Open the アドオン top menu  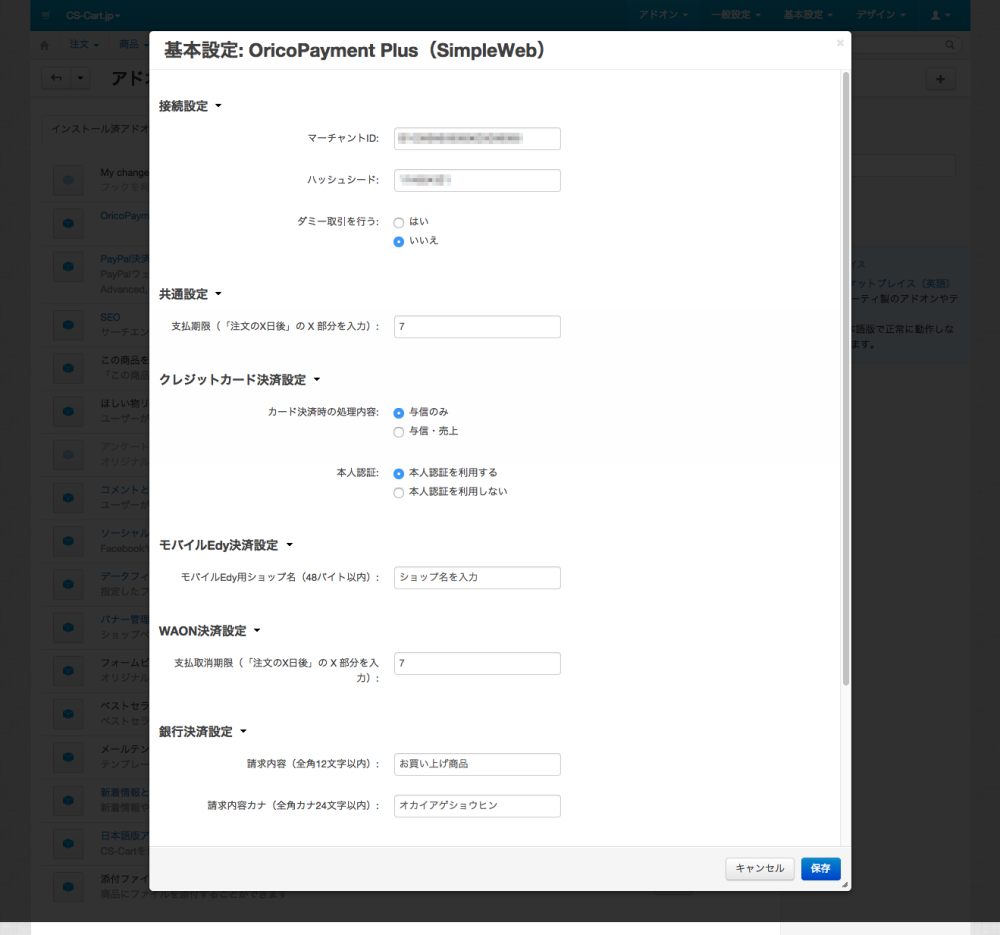663,15
